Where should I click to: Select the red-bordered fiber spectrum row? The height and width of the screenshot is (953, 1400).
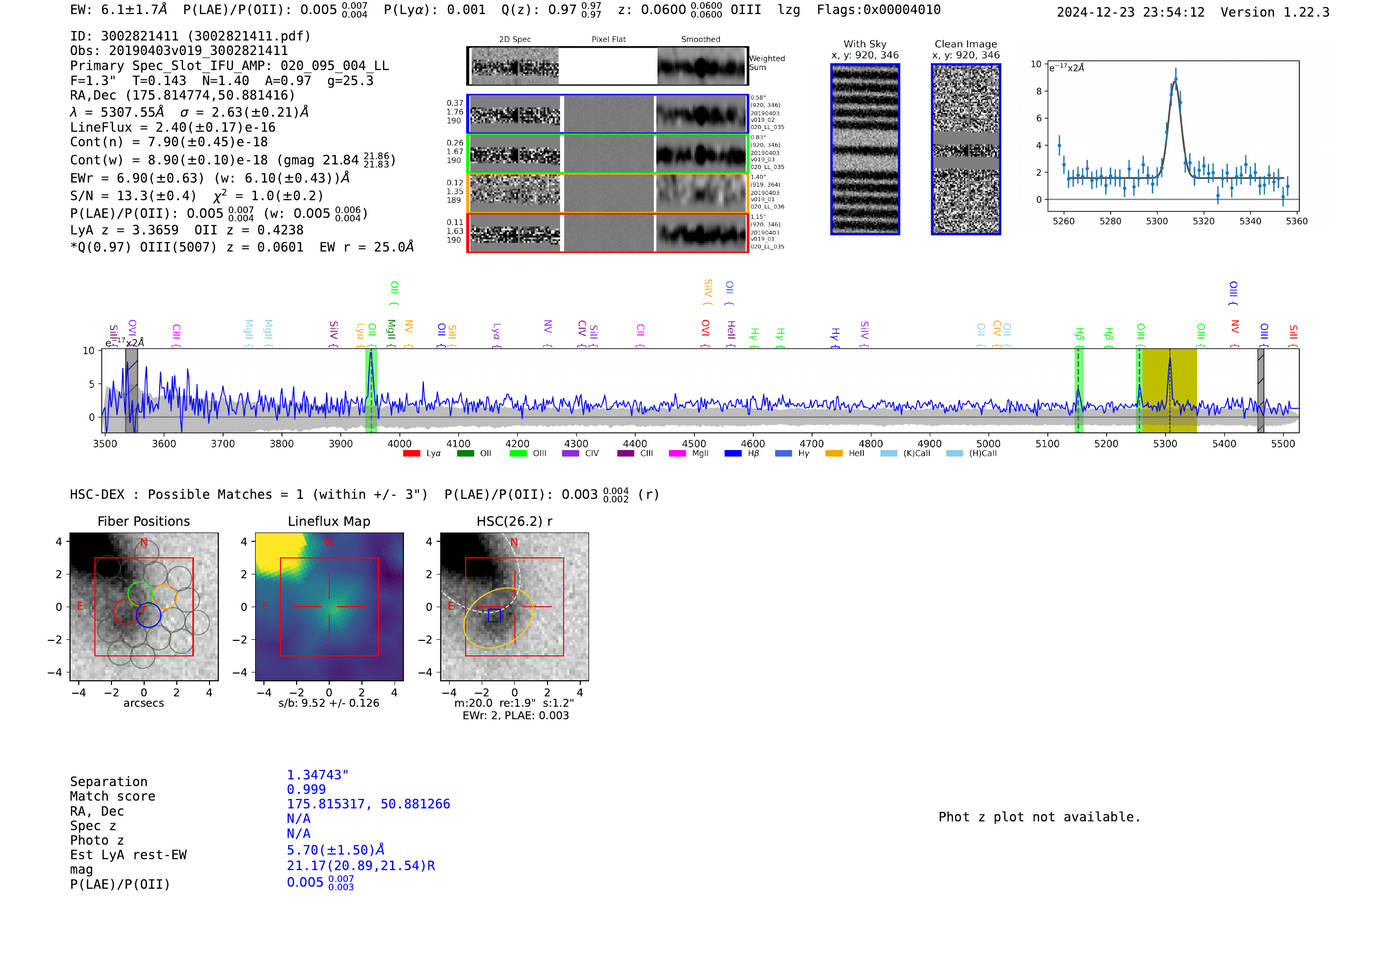pyautogui.click(x=607, y=232)
